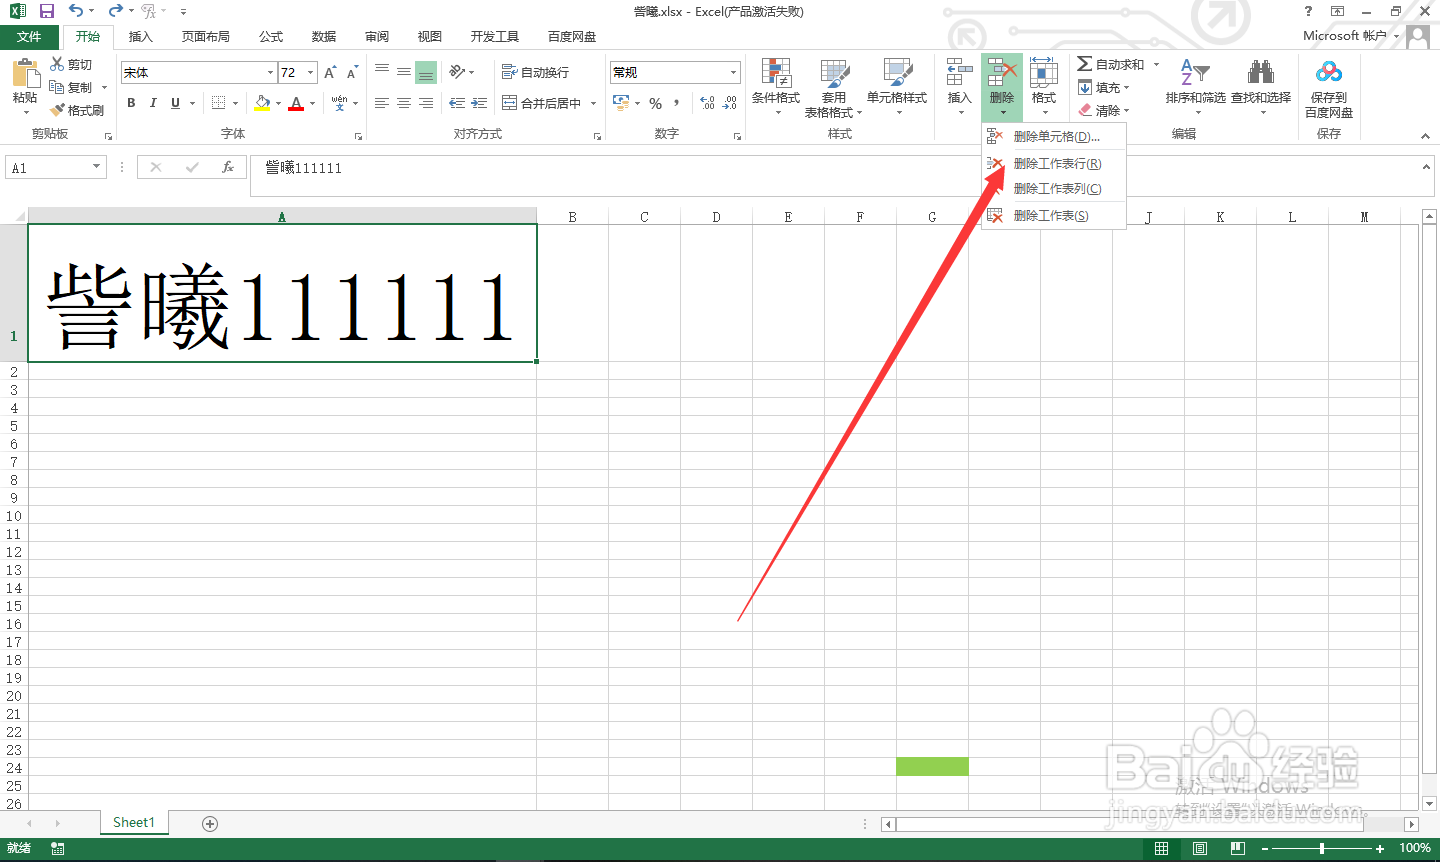
Task: Choose Delete Sheet Rows (删除工作表行)
Action: [1054, 164]
